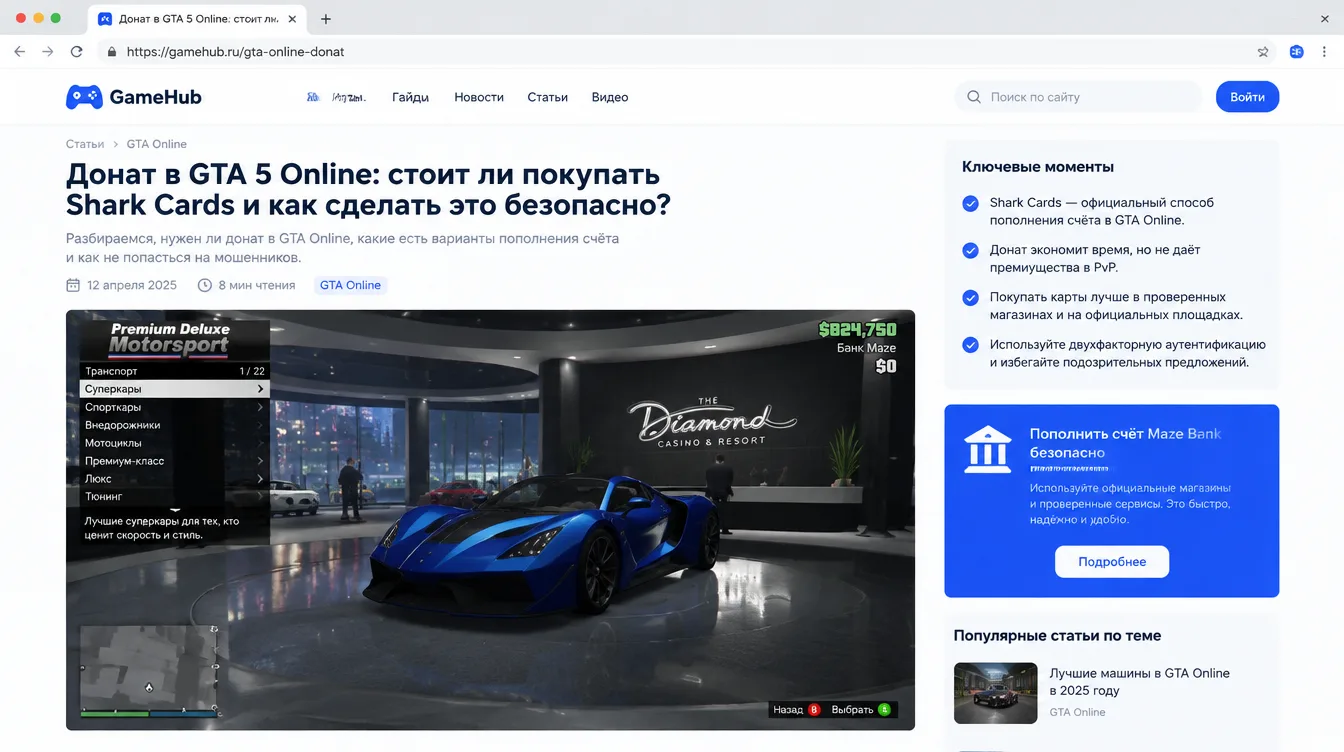1344x752 pixels.
Task: Click the padlock icon in the address bar
Action: click(112, 52)
